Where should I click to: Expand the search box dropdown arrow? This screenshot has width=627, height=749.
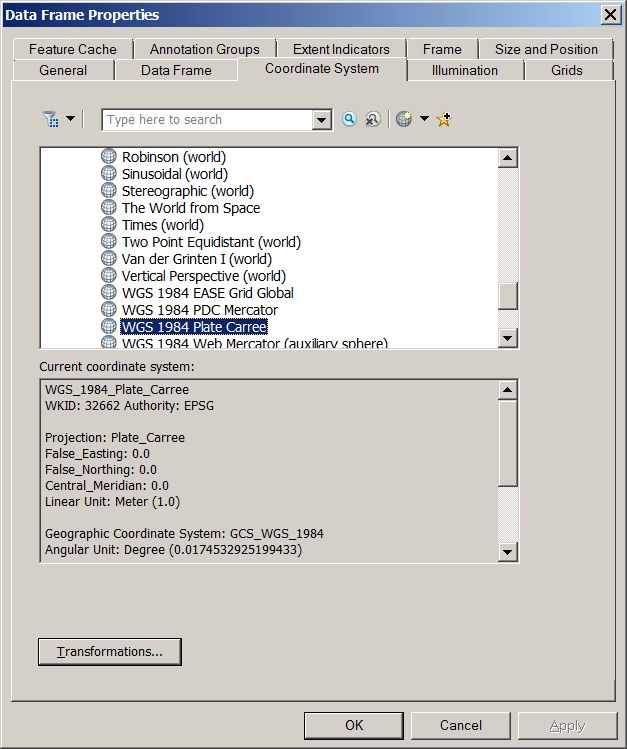(322, 120)
